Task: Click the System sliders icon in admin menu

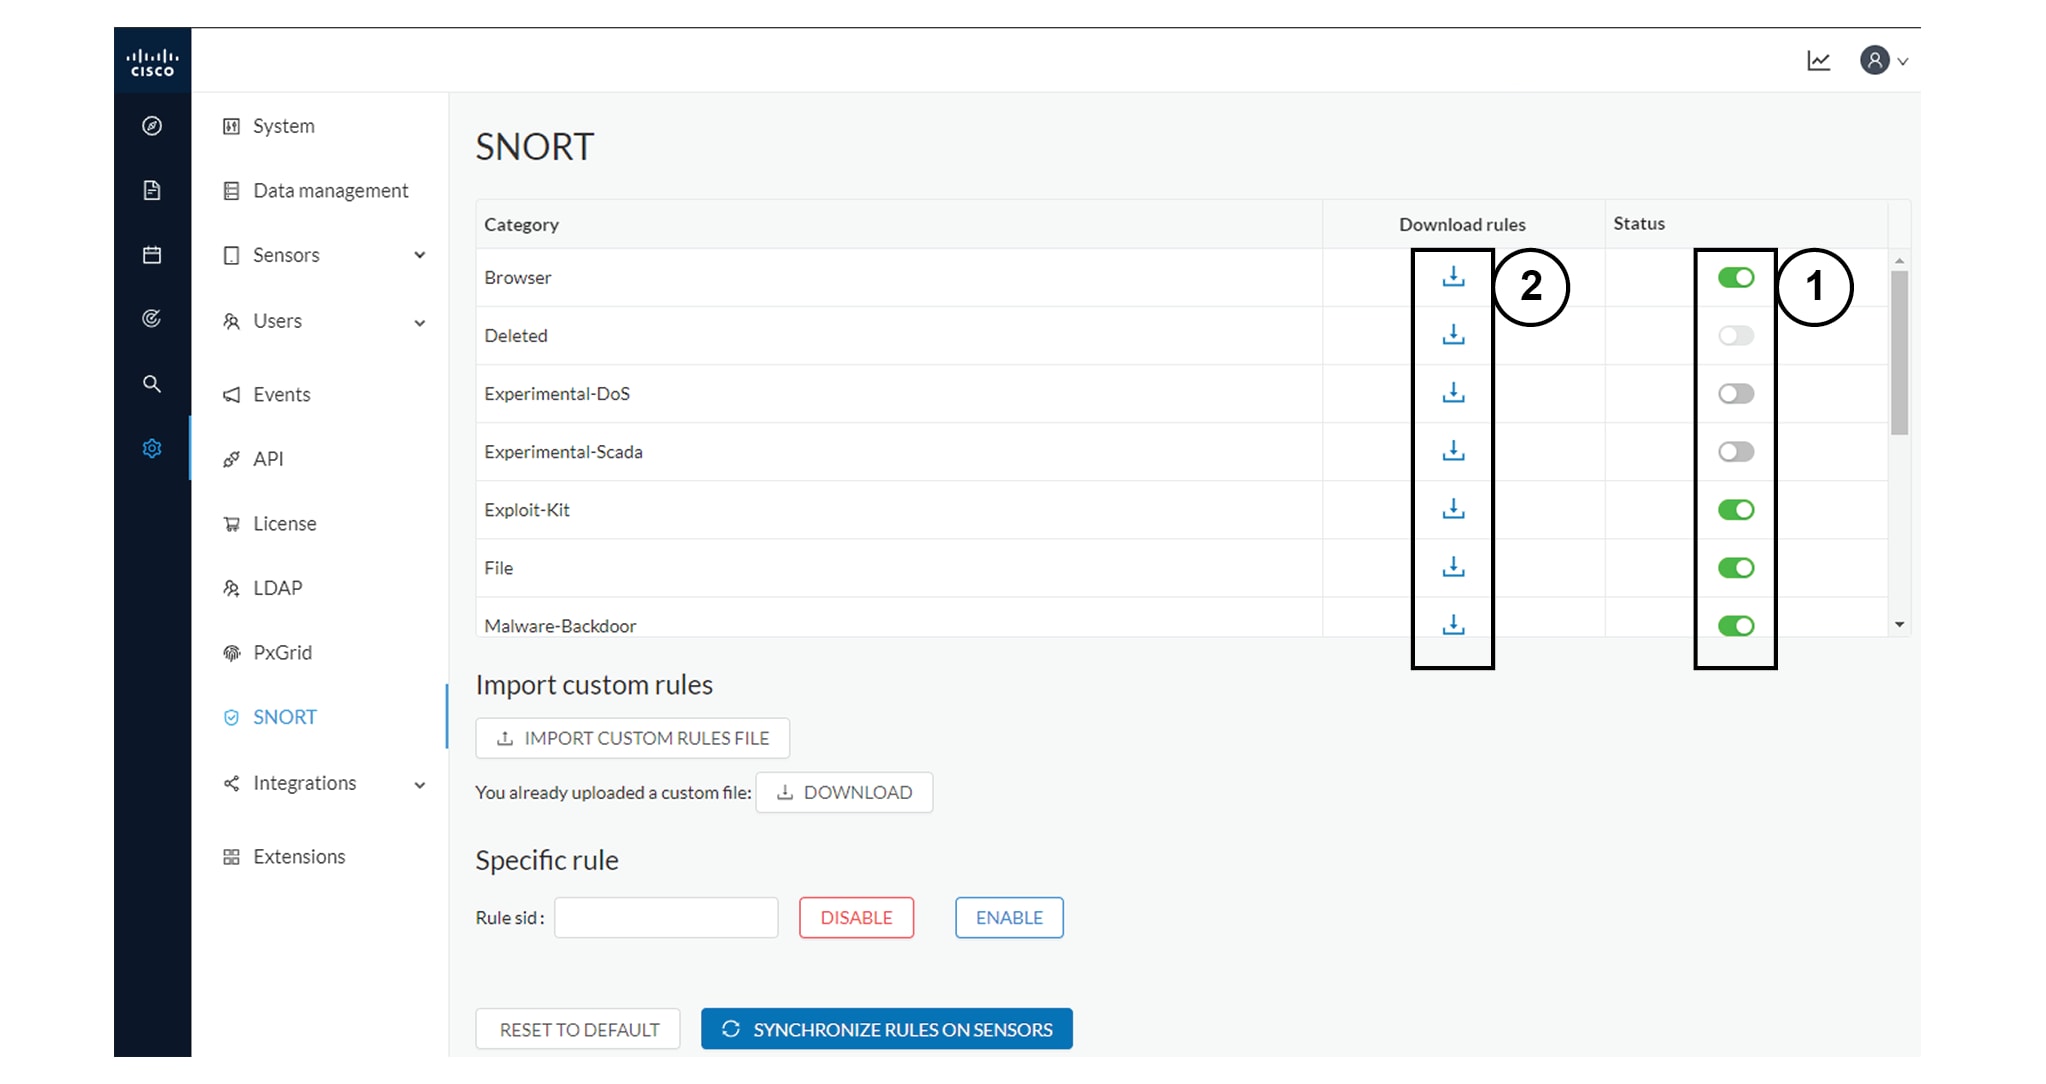Action: point(231,126)
